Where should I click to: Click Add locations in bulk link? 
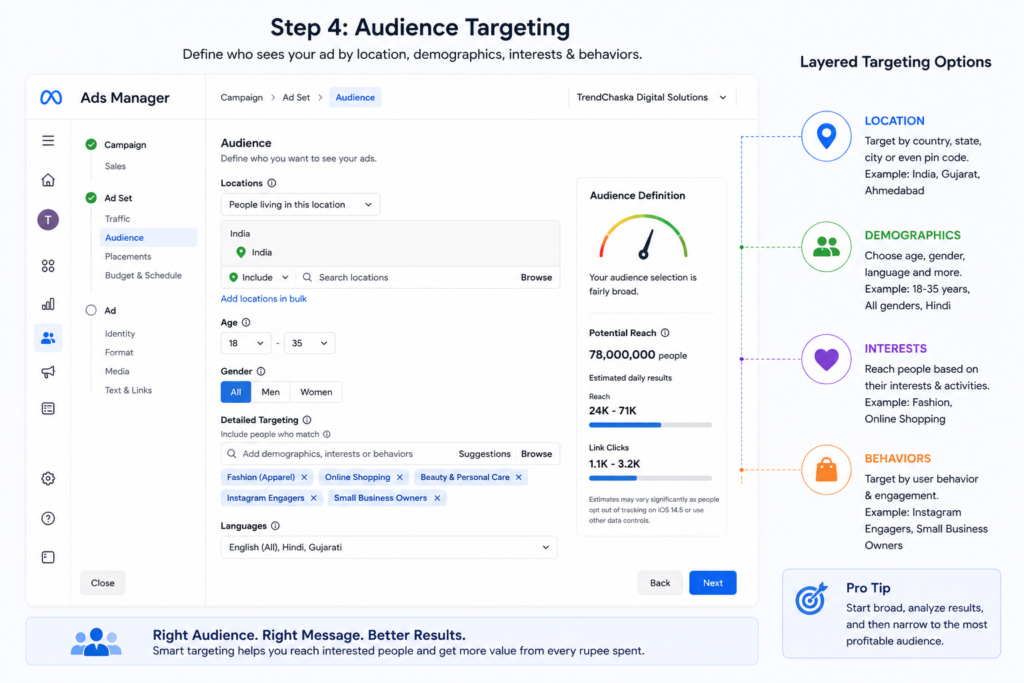264,298
